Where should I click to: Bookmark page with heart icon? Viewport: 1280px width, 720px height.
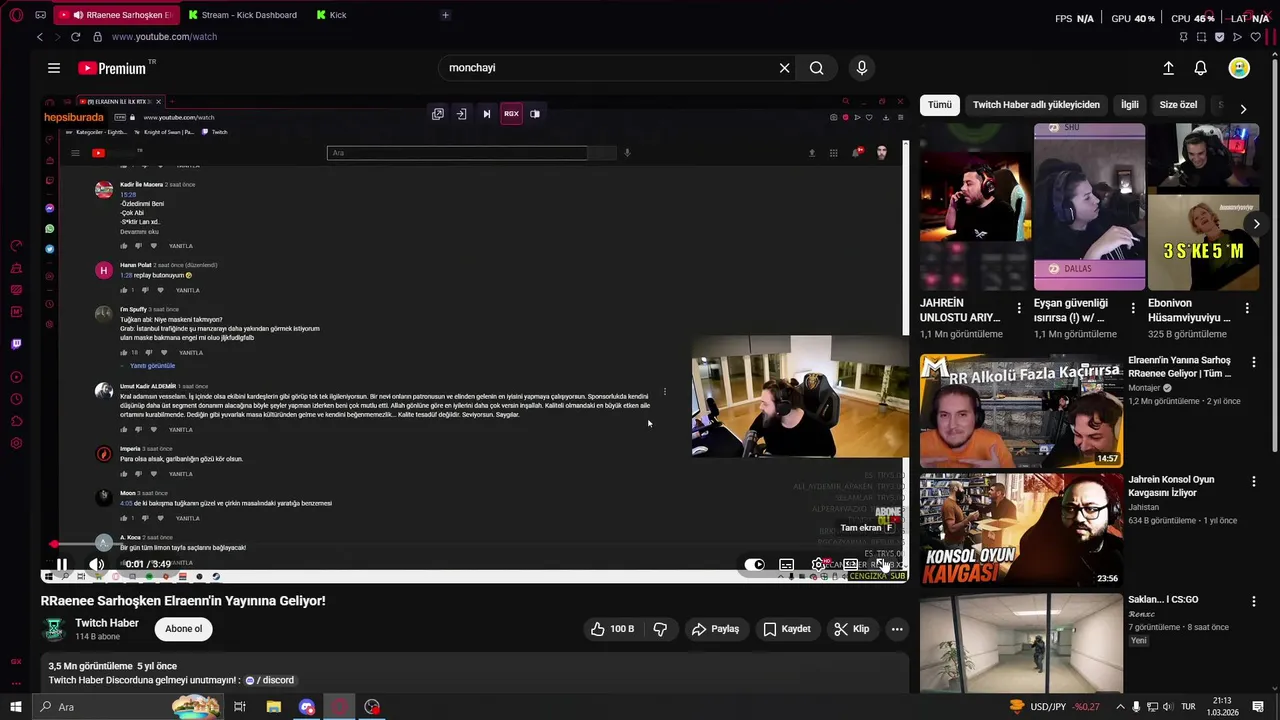click(1256, 37)
